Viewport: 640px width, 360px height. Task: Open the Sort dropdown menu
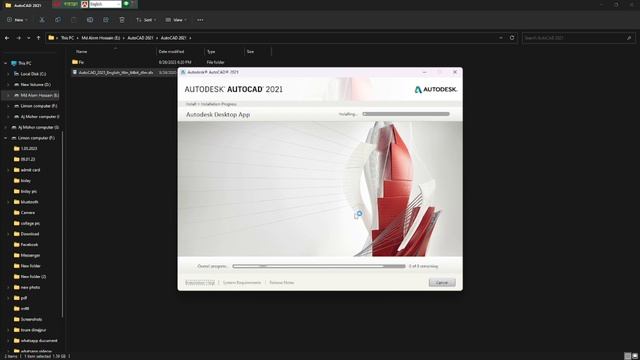pyautogui.click(x=146, y=20)
